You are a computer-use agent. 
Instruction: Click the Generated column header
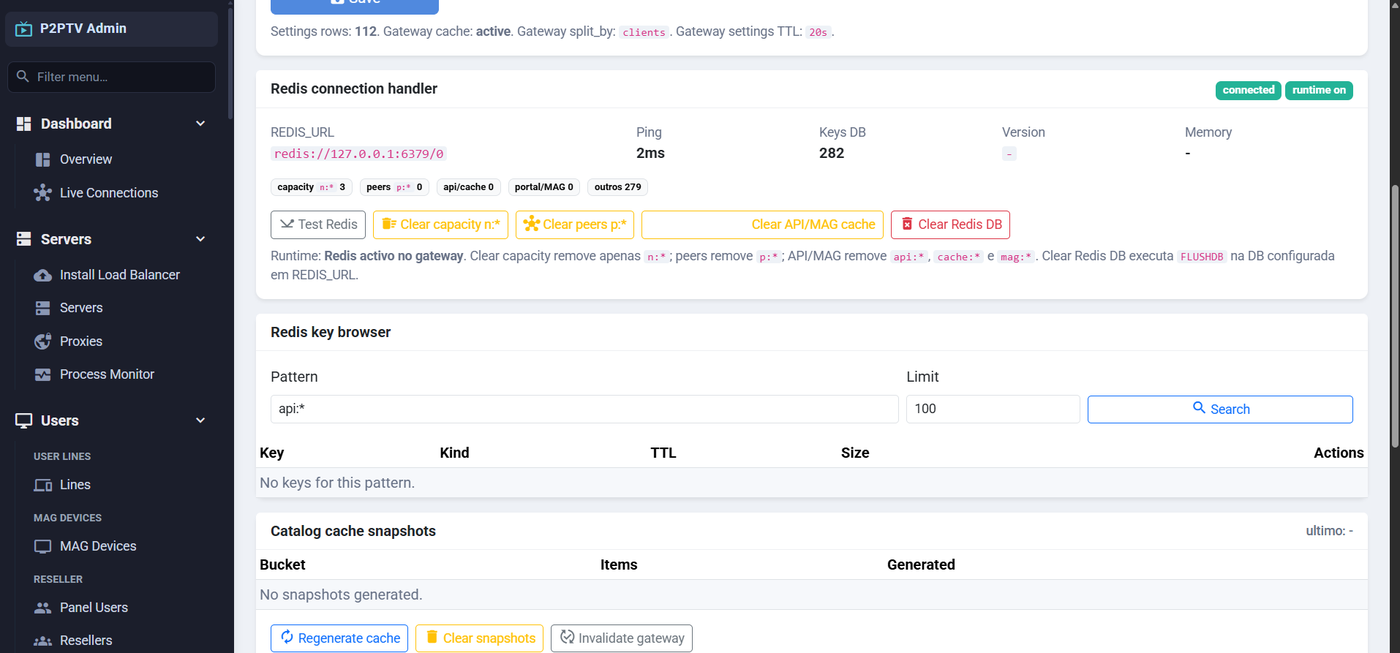coord(921,565)
